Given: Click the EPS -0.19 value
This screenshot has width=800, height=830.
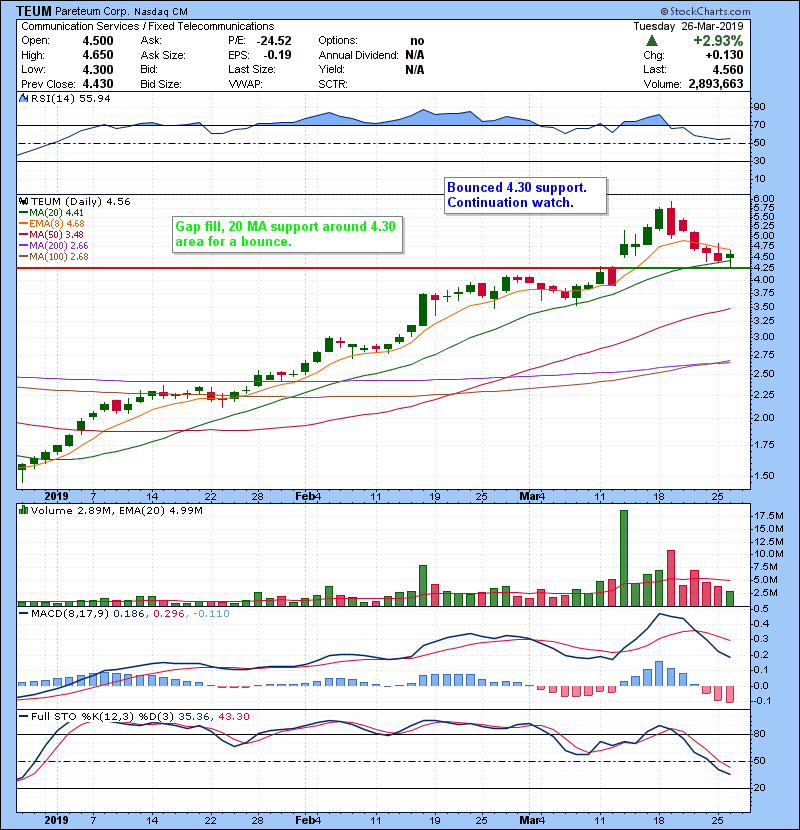Looking at the screenshot, I should coord(277,55).
